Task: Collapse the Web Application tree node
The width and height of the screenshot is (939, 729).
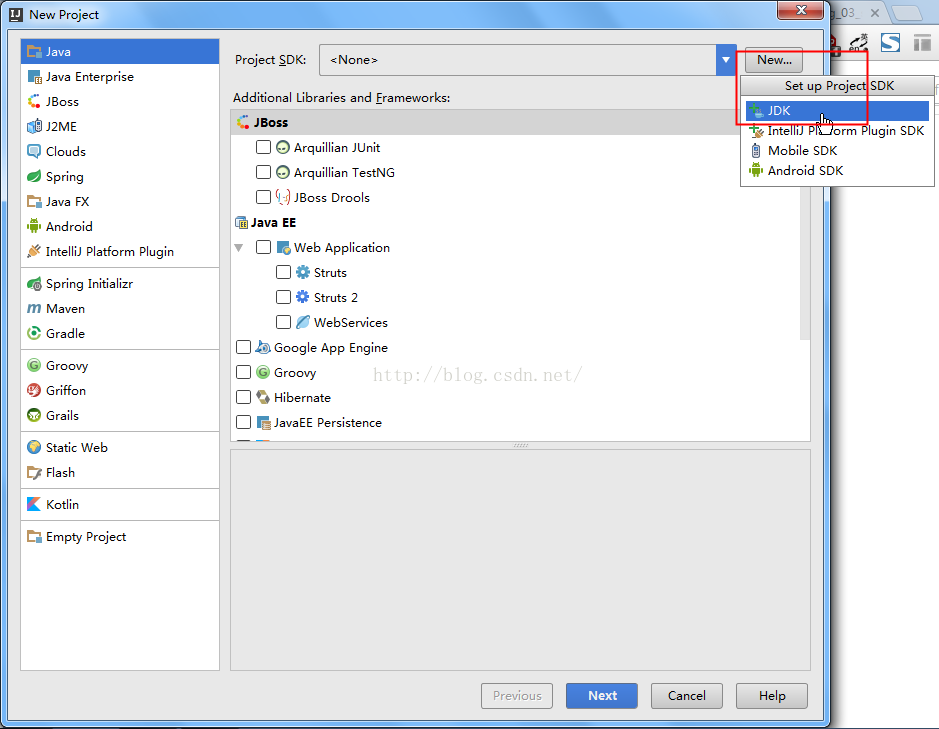Action: point(239,248)
